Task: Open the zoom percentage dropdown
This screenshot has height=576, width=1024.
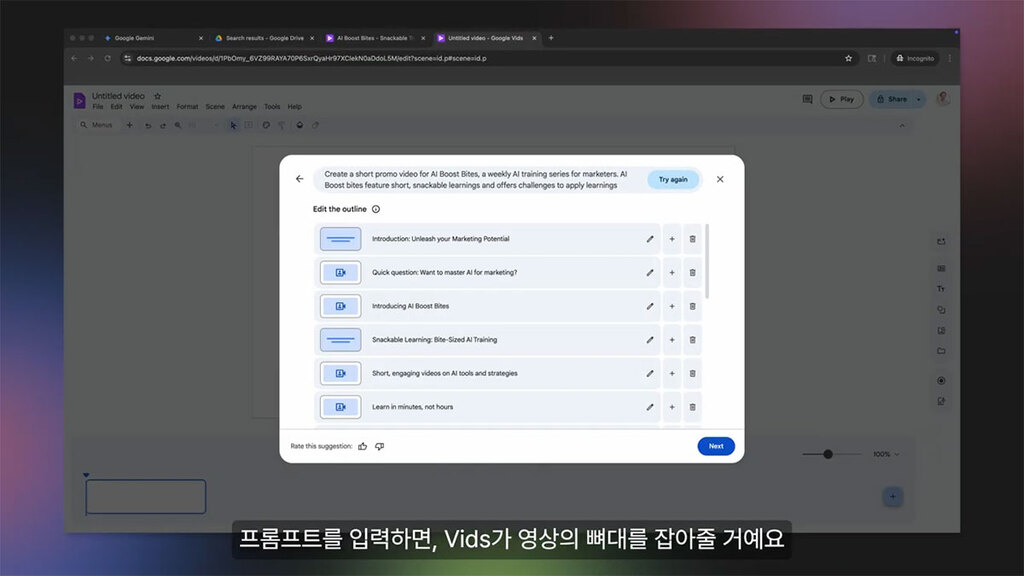Action: (886, 454)
